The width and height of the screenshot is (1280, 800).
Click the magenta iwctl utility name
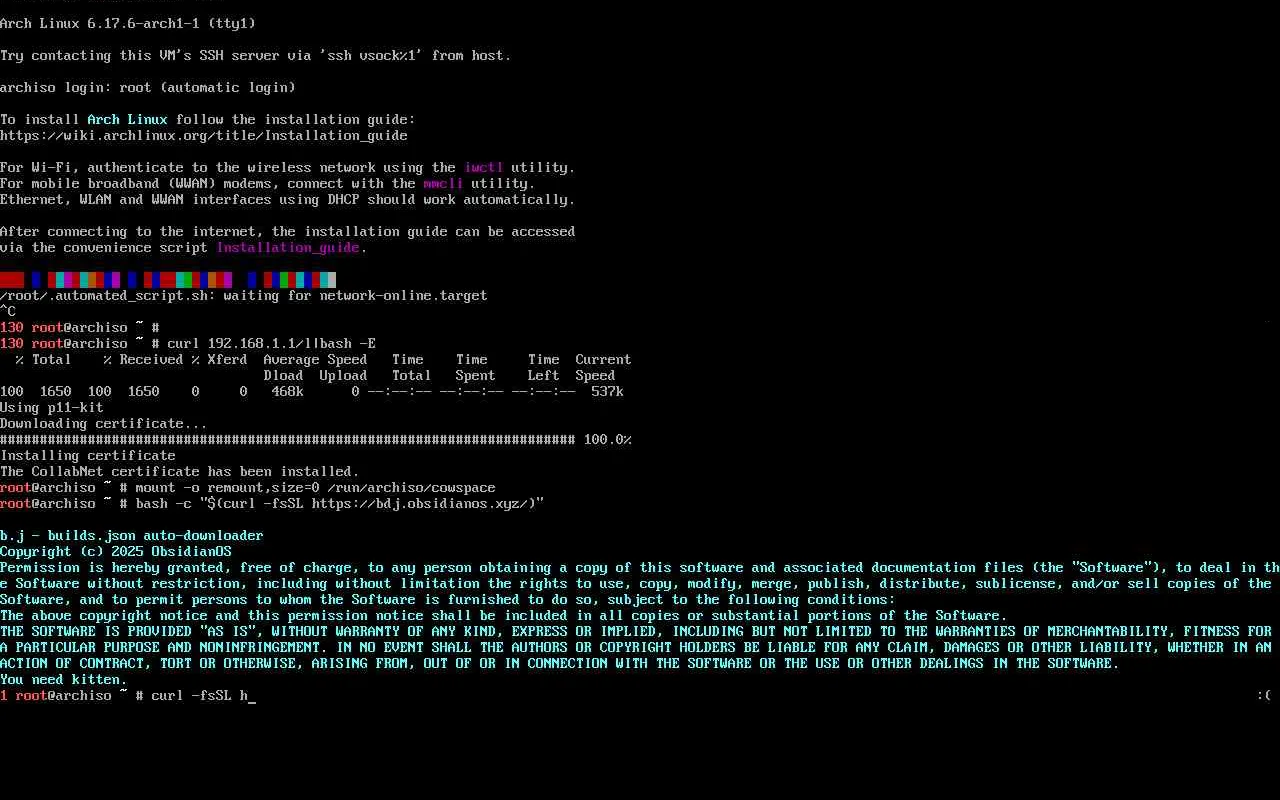484,167
